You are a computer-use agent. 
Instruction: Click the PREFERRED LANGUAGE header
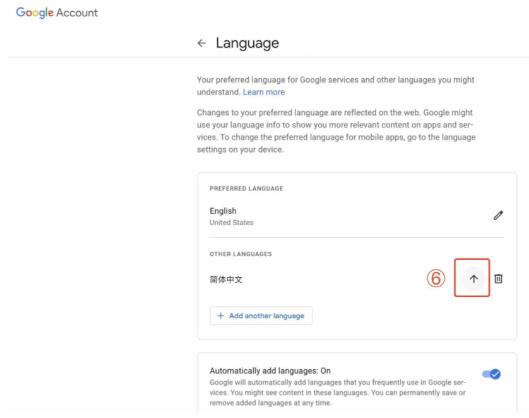[x=246, y=189]
